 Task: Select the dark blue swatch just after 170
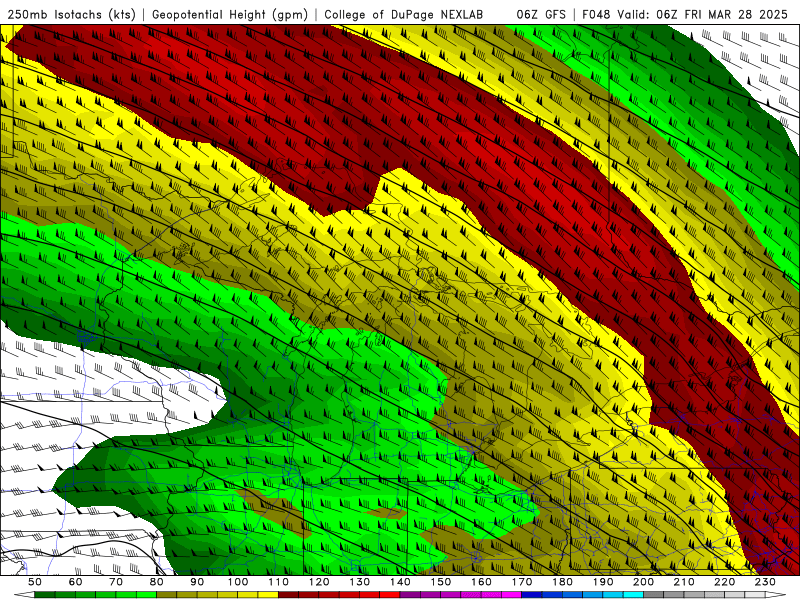point(532,595)
